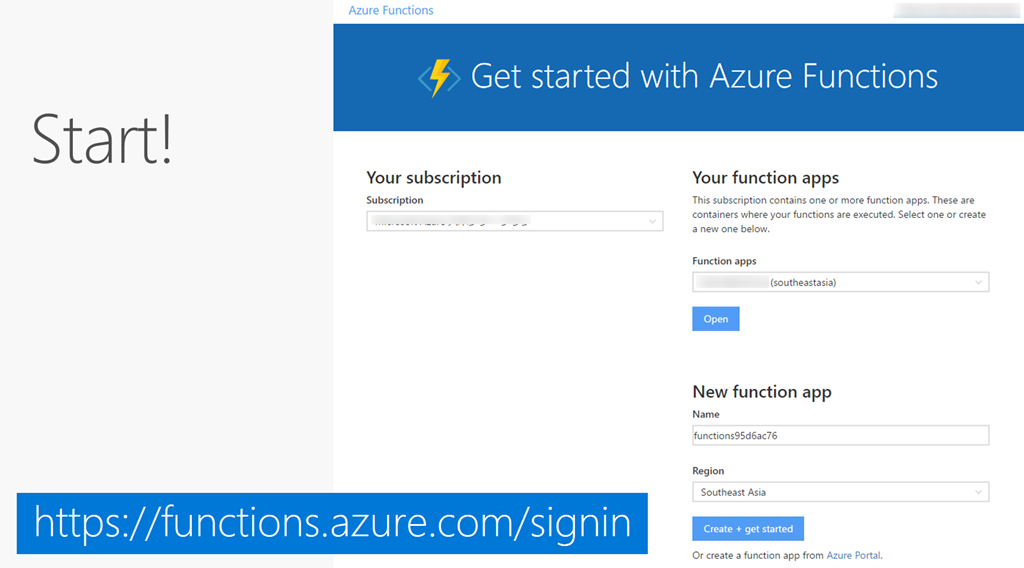Click the Azure Functions header link
1024x568 pixels.
point(391,11)
